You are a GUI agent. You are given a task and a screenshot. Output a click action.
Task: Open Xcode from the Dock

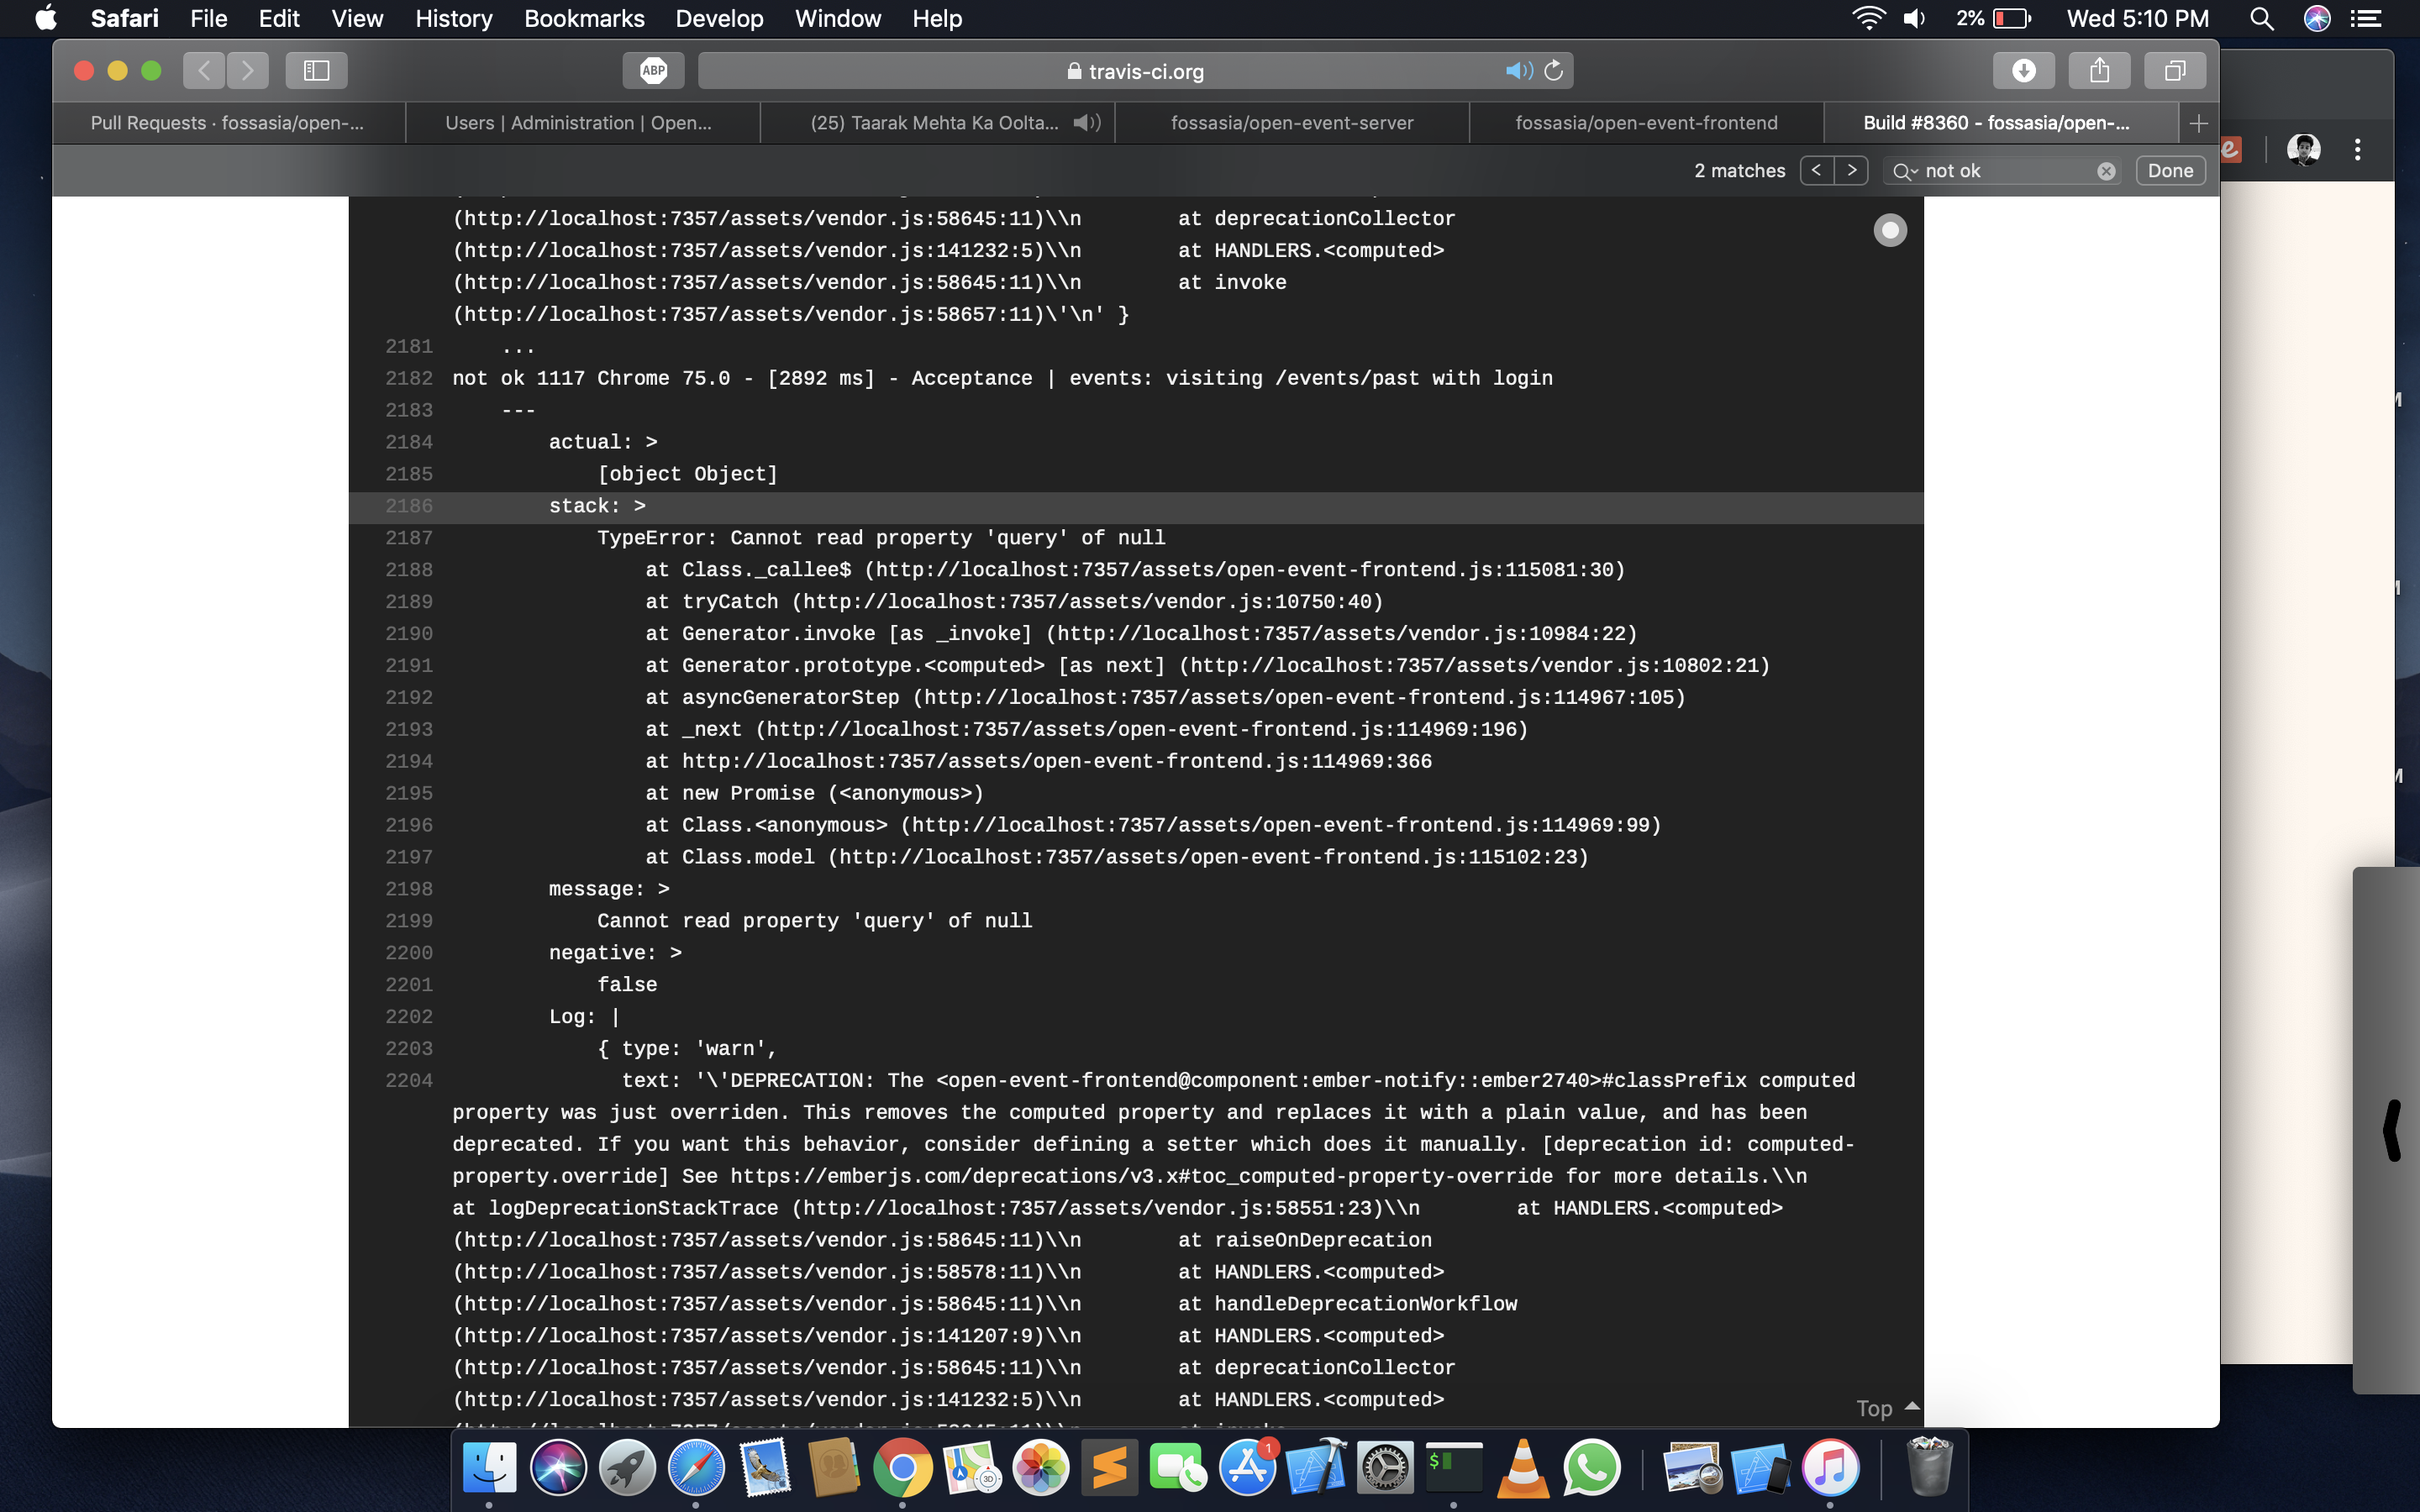point(1316,1467)
